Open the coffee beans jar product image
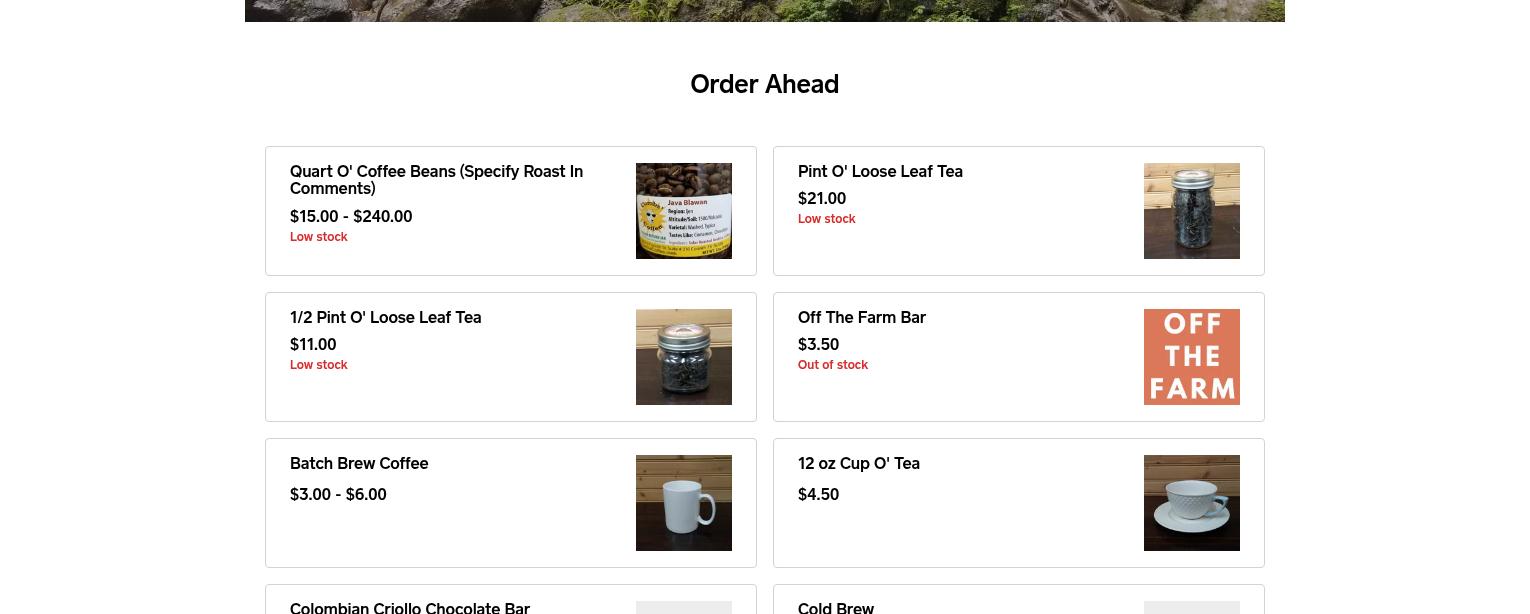Viewport: 1530px width, 614px height. (684, 211)
